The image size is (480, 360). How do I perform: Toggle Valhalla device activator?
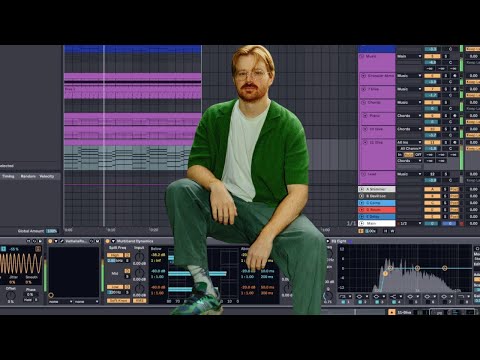point(50,241)
